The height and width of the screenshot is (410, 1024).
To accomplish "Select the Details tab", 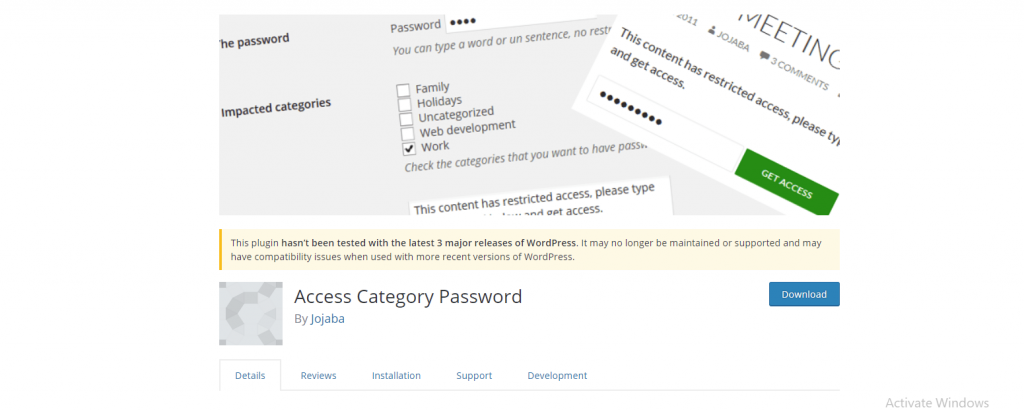I will (x=250, y=376).
